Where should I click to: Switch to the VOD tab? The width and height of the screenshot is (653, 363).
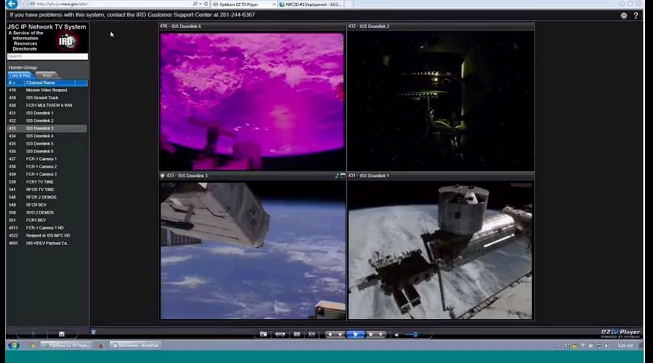(47, 75)
